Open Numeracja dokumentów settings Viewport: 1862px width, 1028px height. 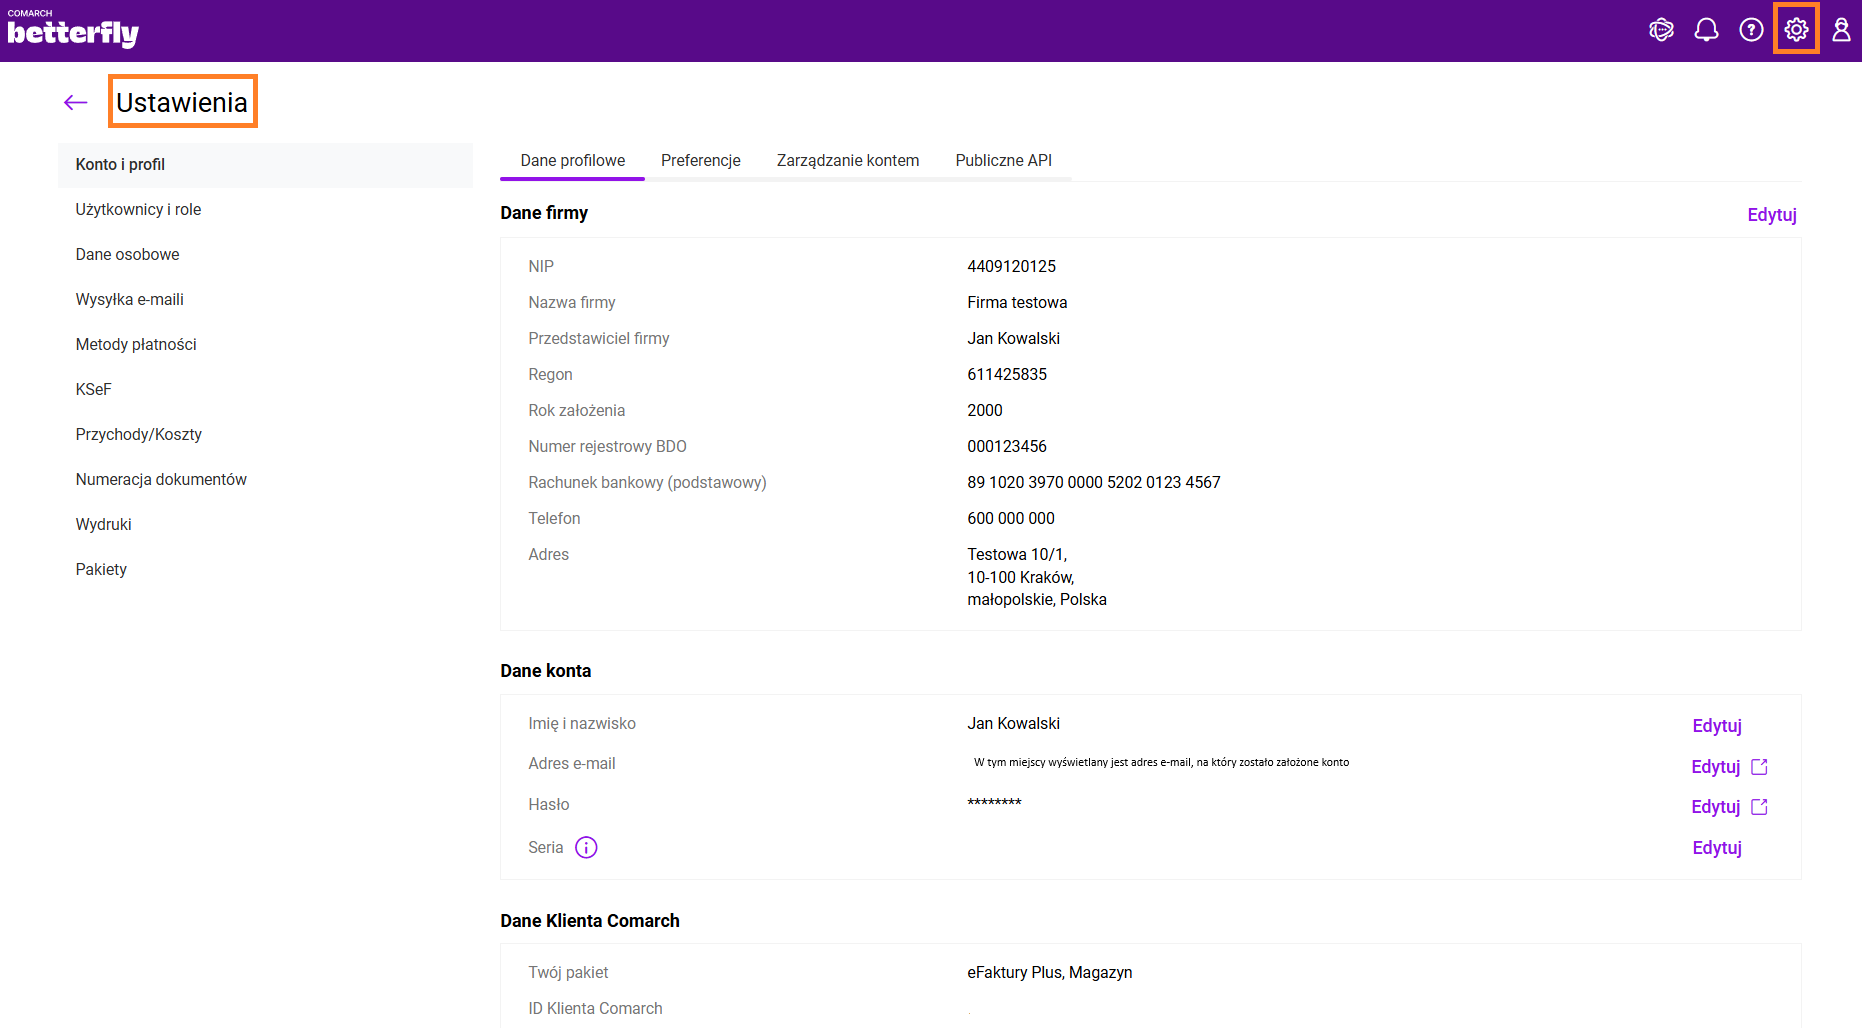[x=161, y=480]
